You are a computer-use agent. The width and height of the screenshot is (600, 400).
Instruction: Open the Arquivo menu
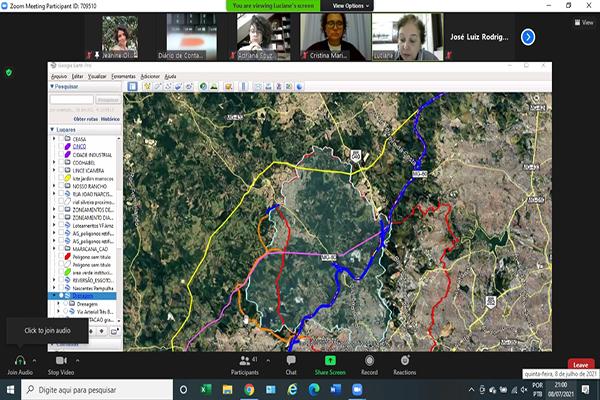click(59, 76)
